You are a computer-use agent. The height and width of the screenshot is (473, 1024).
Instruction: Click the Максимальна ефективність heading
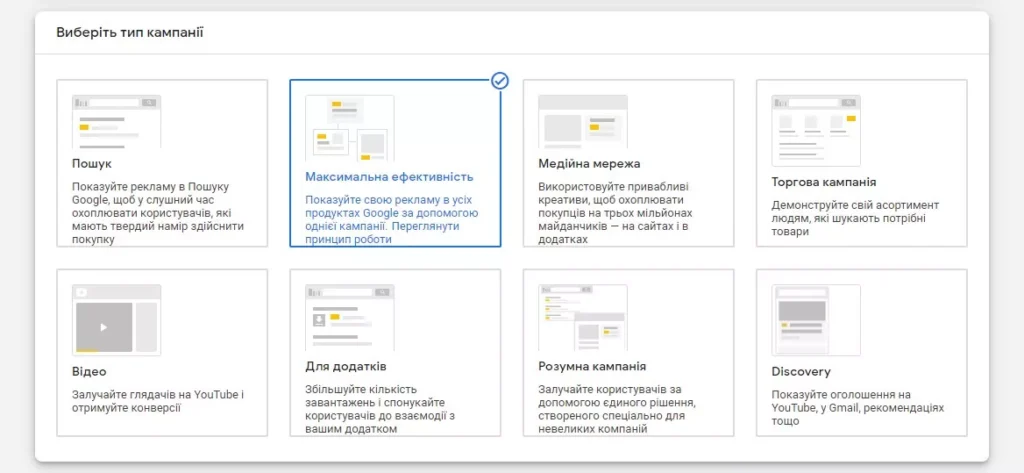click(x=389, y=177)
